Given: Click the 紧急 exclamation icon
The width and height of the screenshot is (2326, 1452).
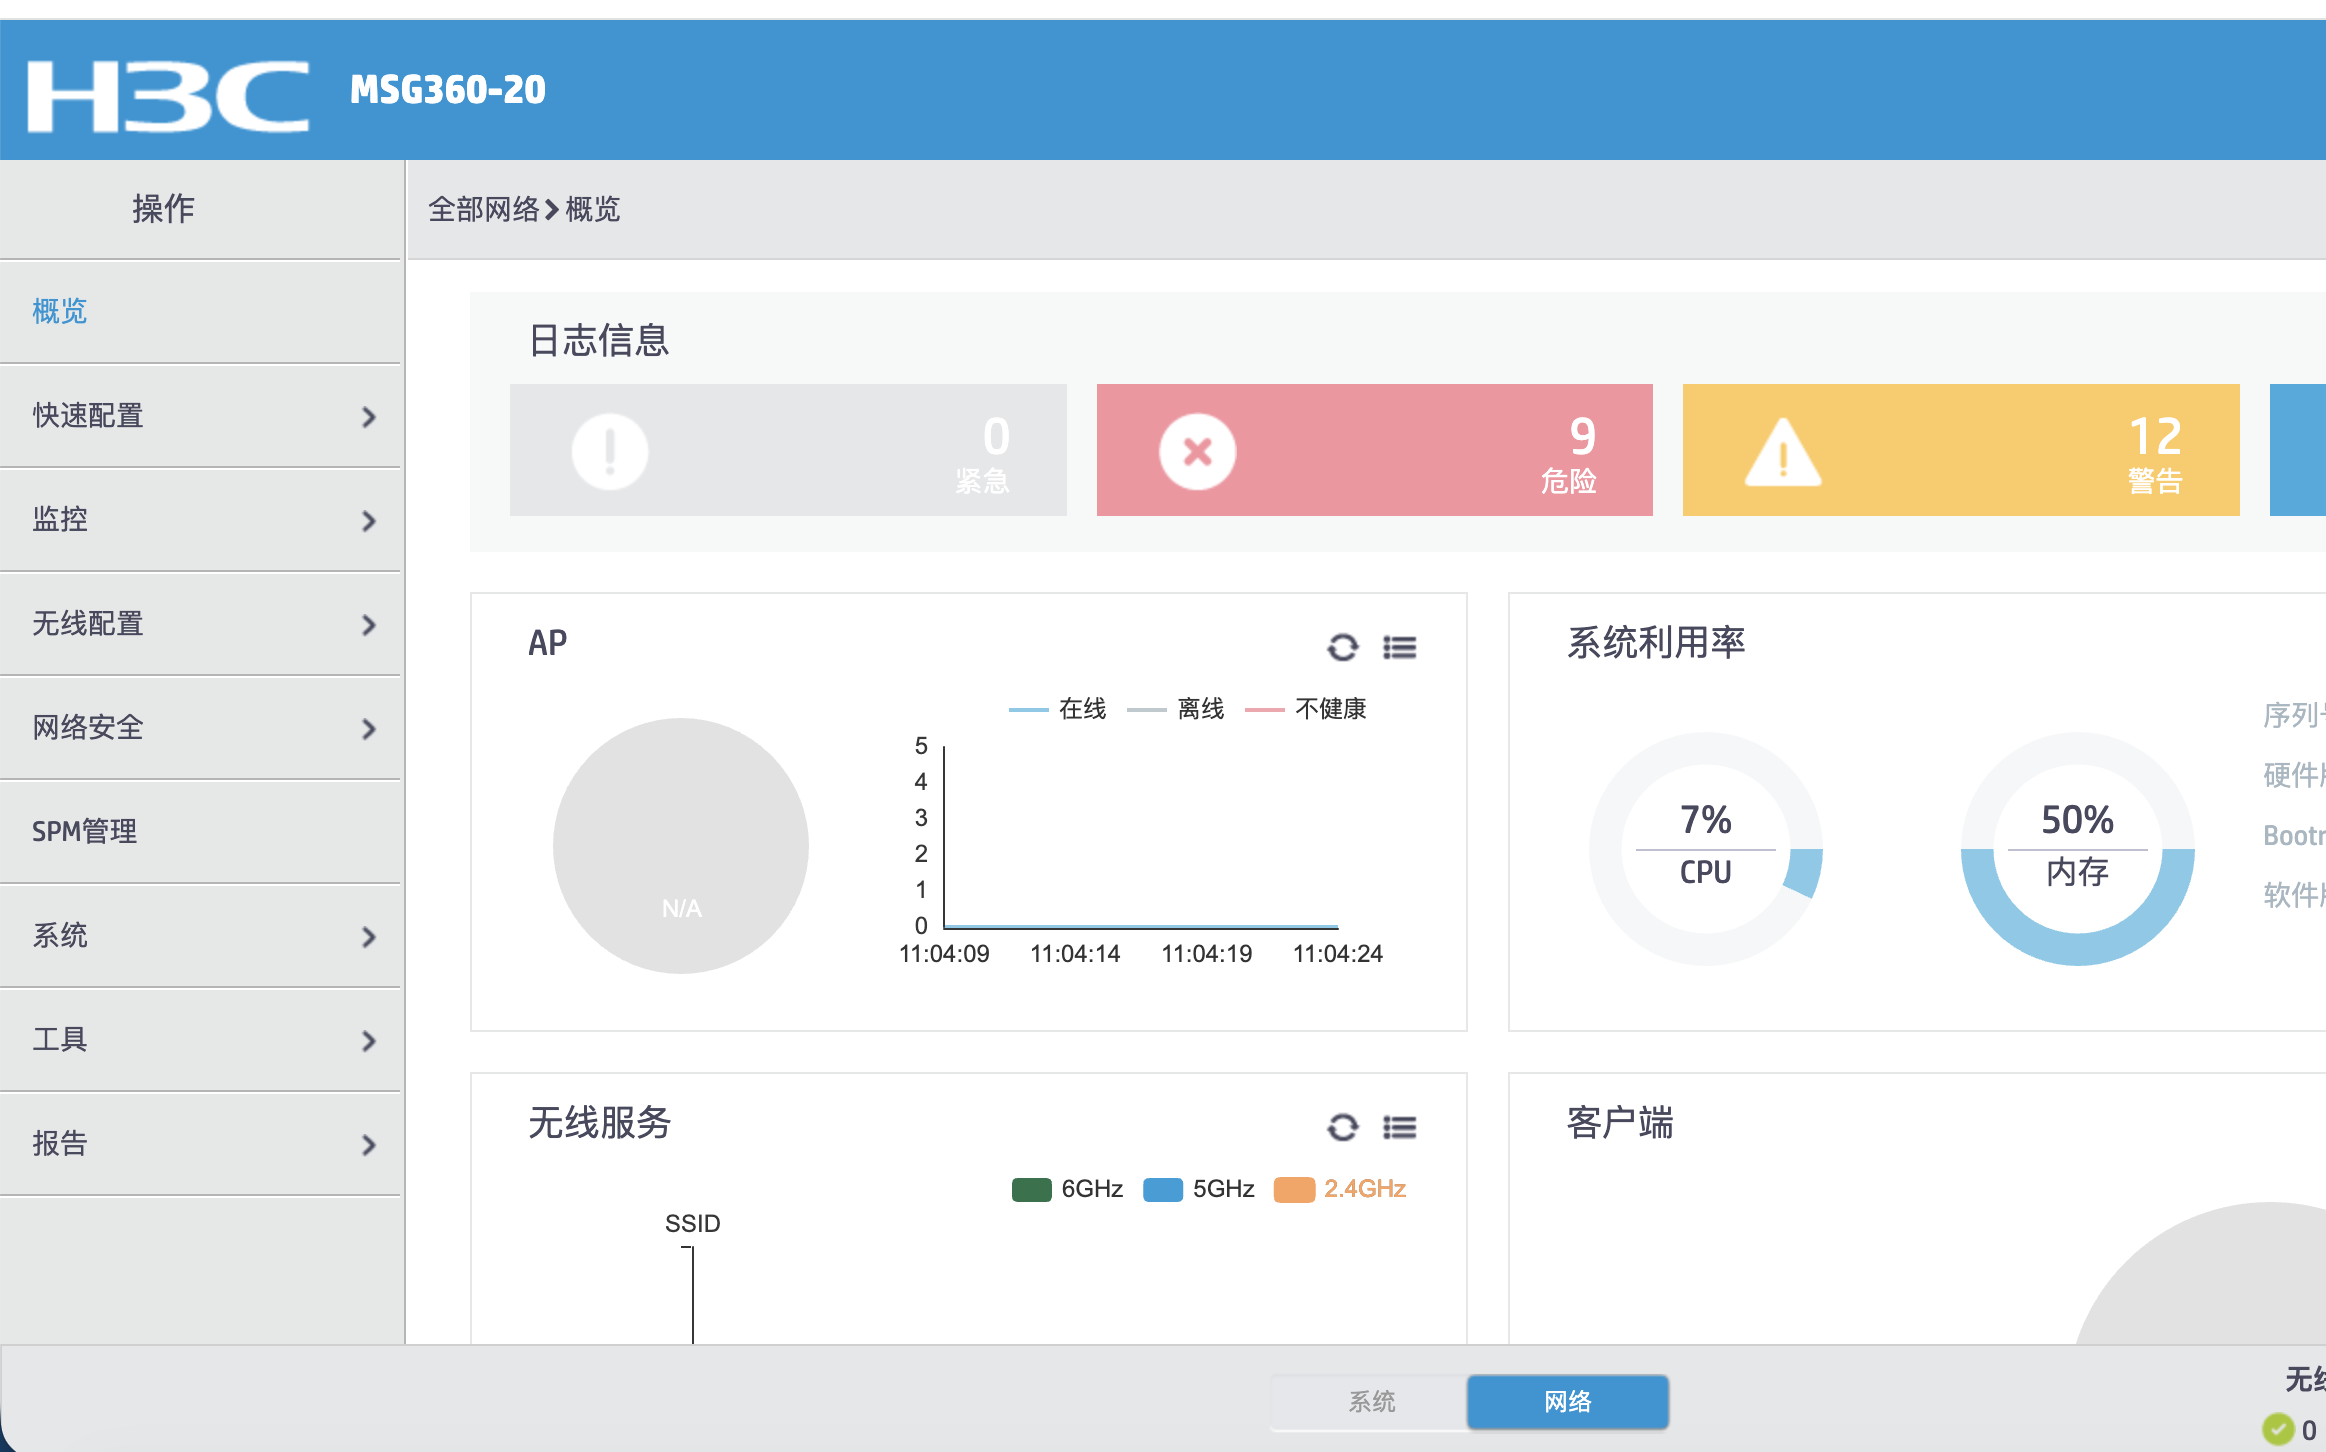Looking at the screenshot, I should click(609, 451).
